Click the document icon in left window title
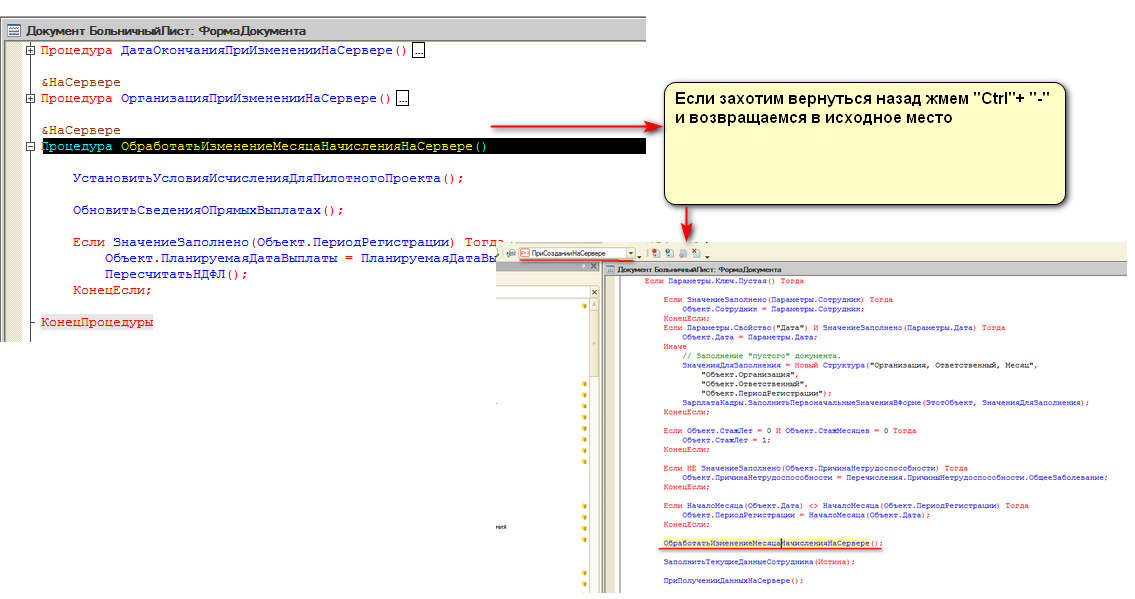 pos(14,31)
